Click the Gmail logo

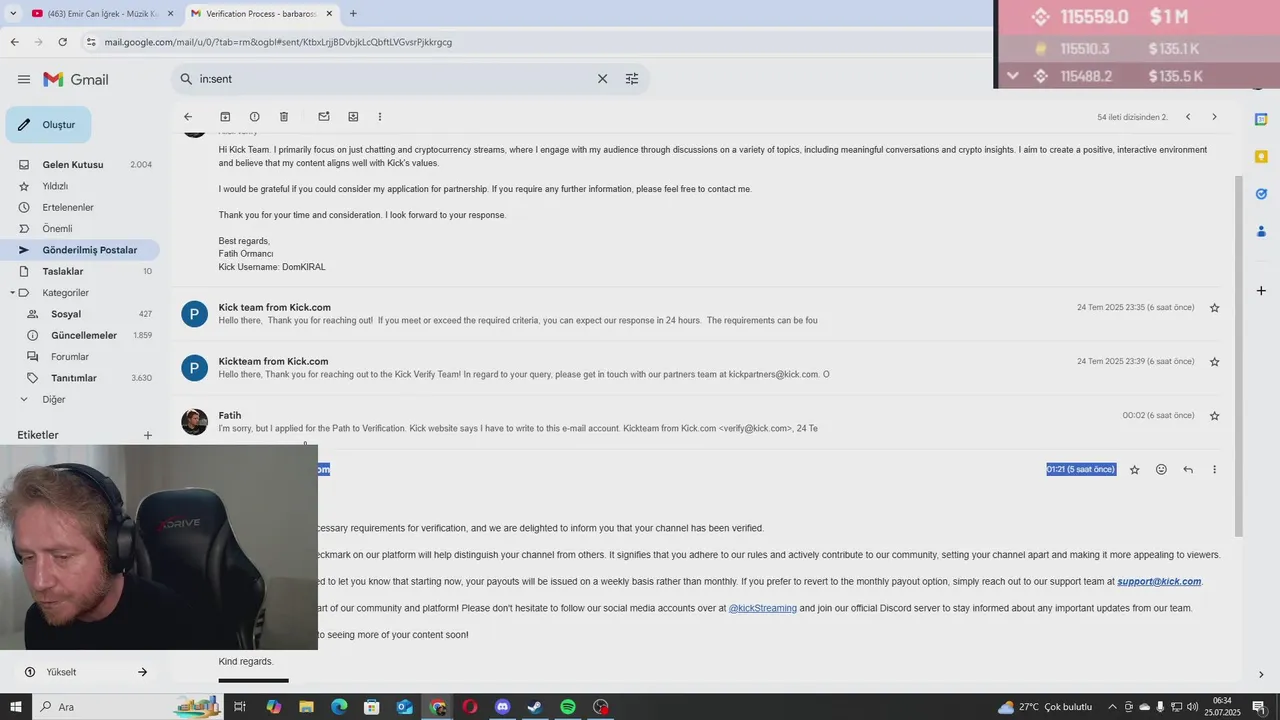pos(76,79)
